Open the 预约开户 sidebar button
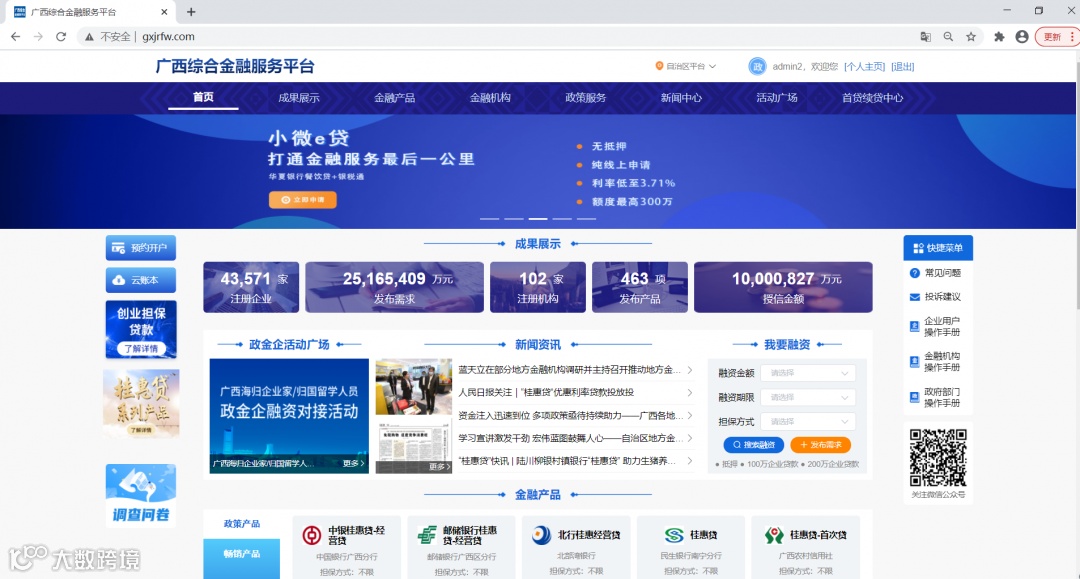1080x579 pixels. [x=141, y=248]
